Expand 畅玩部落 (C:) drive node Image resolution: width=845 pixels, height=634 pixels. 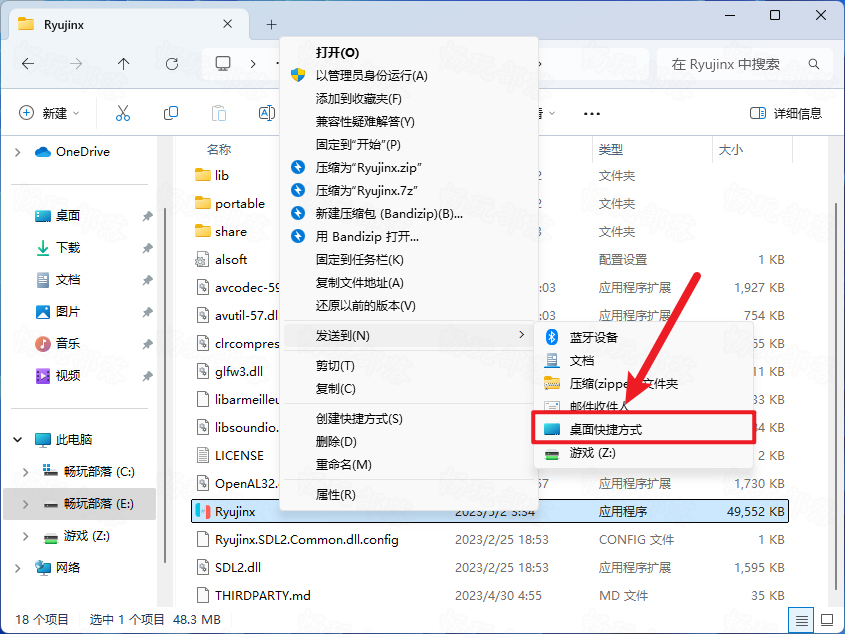click(25, 472)
